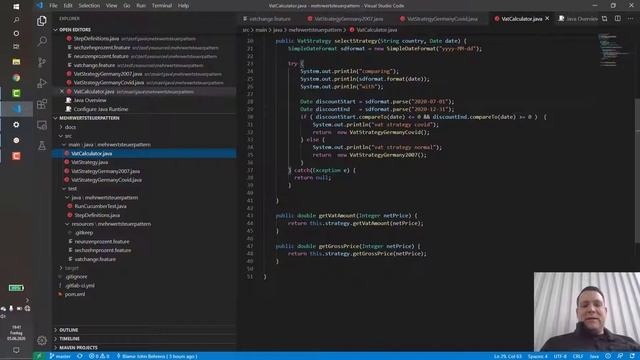Open the Terminal menu
This screenshot has height=360, width=640.
coord(162,6)
